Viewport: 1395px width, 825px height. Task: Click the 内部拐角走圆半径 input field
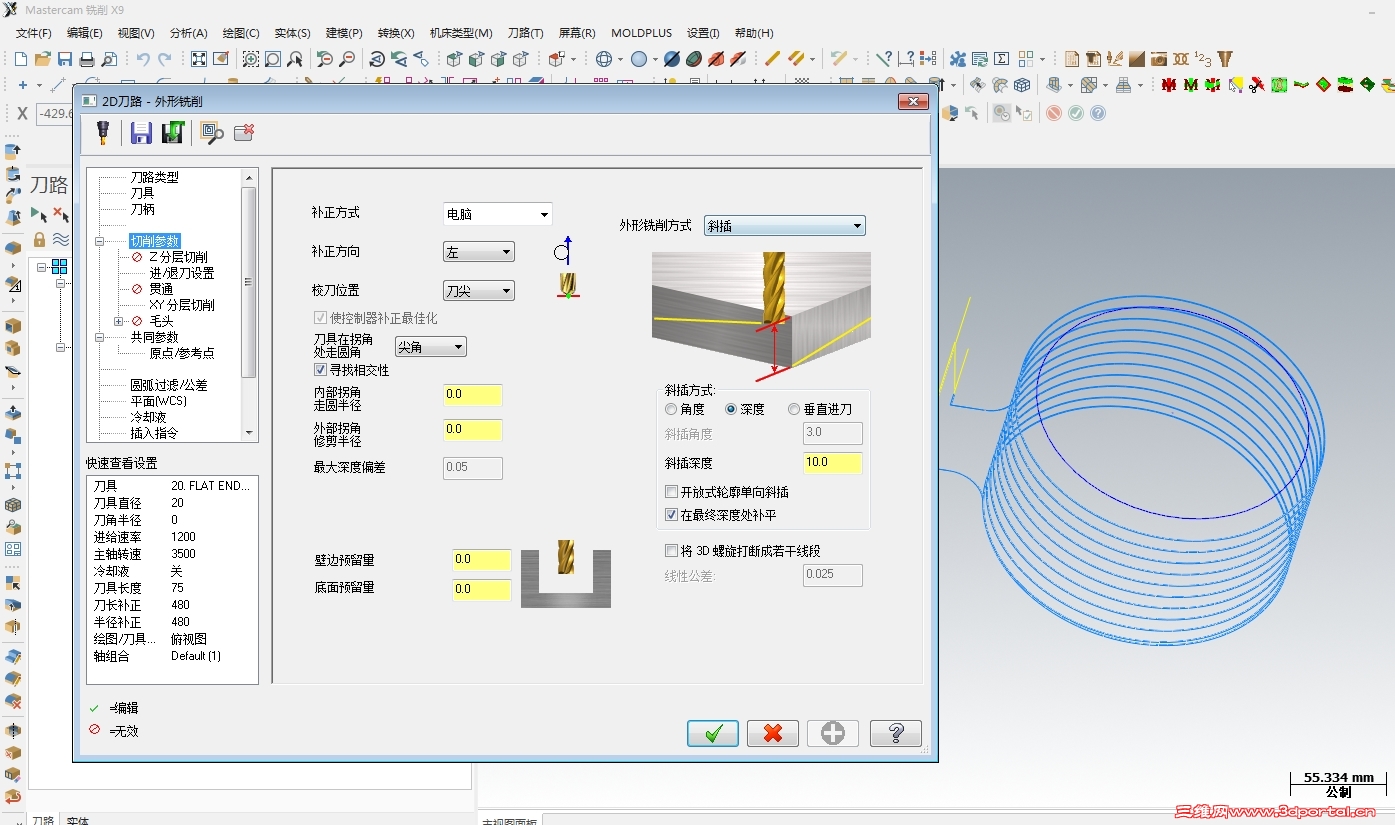[x=473, y=395]
